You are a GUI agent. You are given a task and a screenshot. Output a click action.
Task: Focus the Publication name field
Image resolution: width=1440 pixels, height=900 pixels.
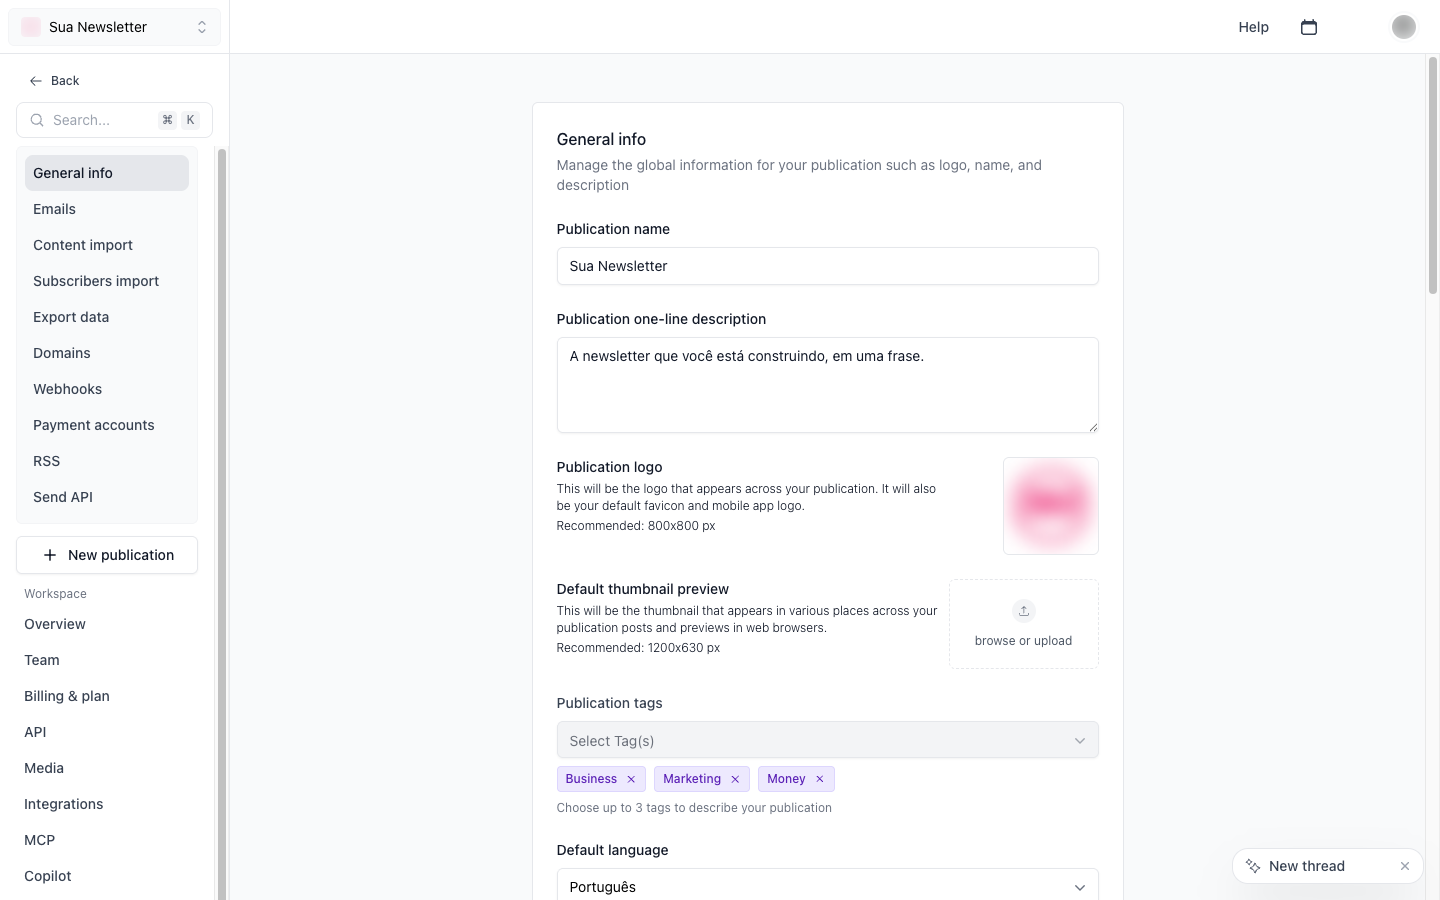[x=828, y=266]
